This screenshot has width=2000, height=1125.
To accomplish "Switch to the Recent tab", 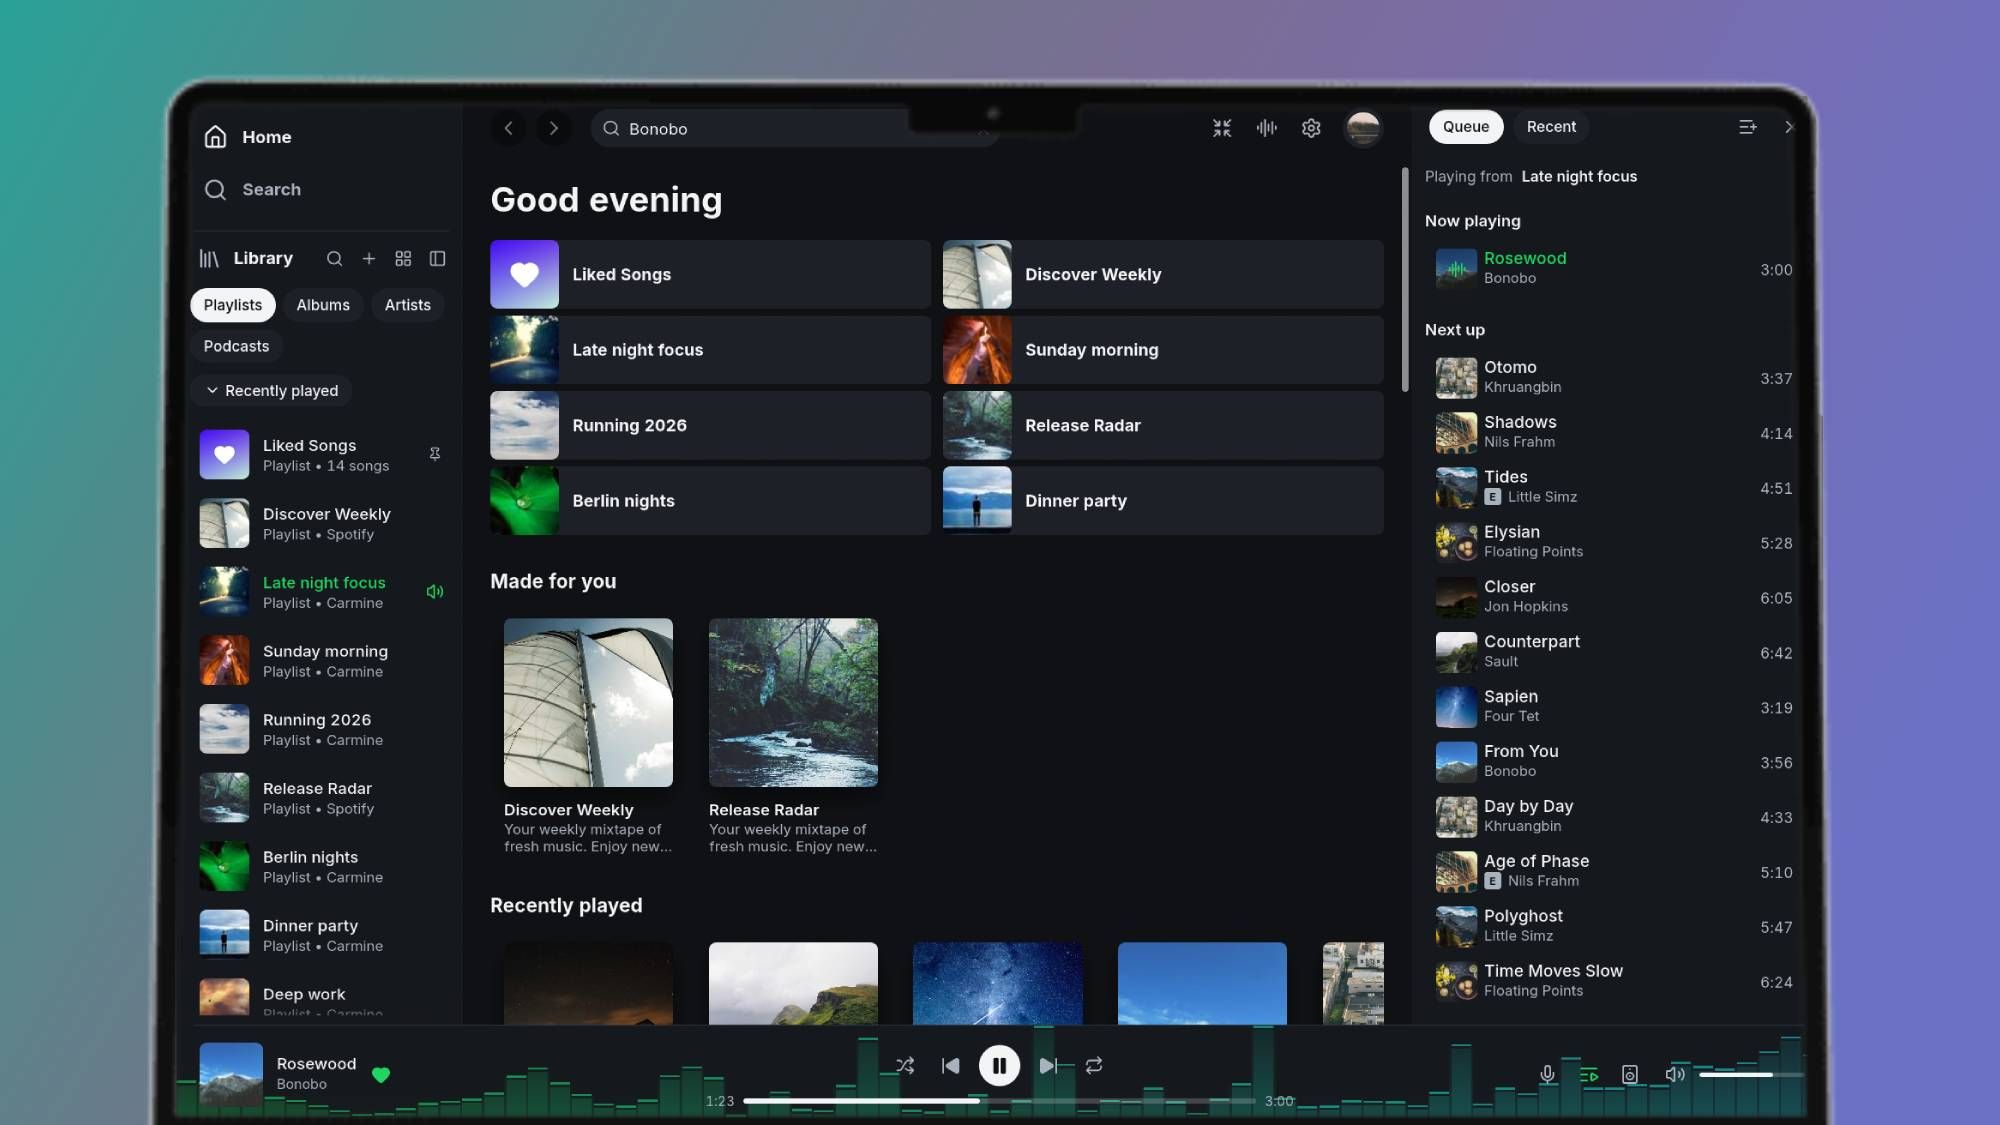I will [x=1551, y=127].
